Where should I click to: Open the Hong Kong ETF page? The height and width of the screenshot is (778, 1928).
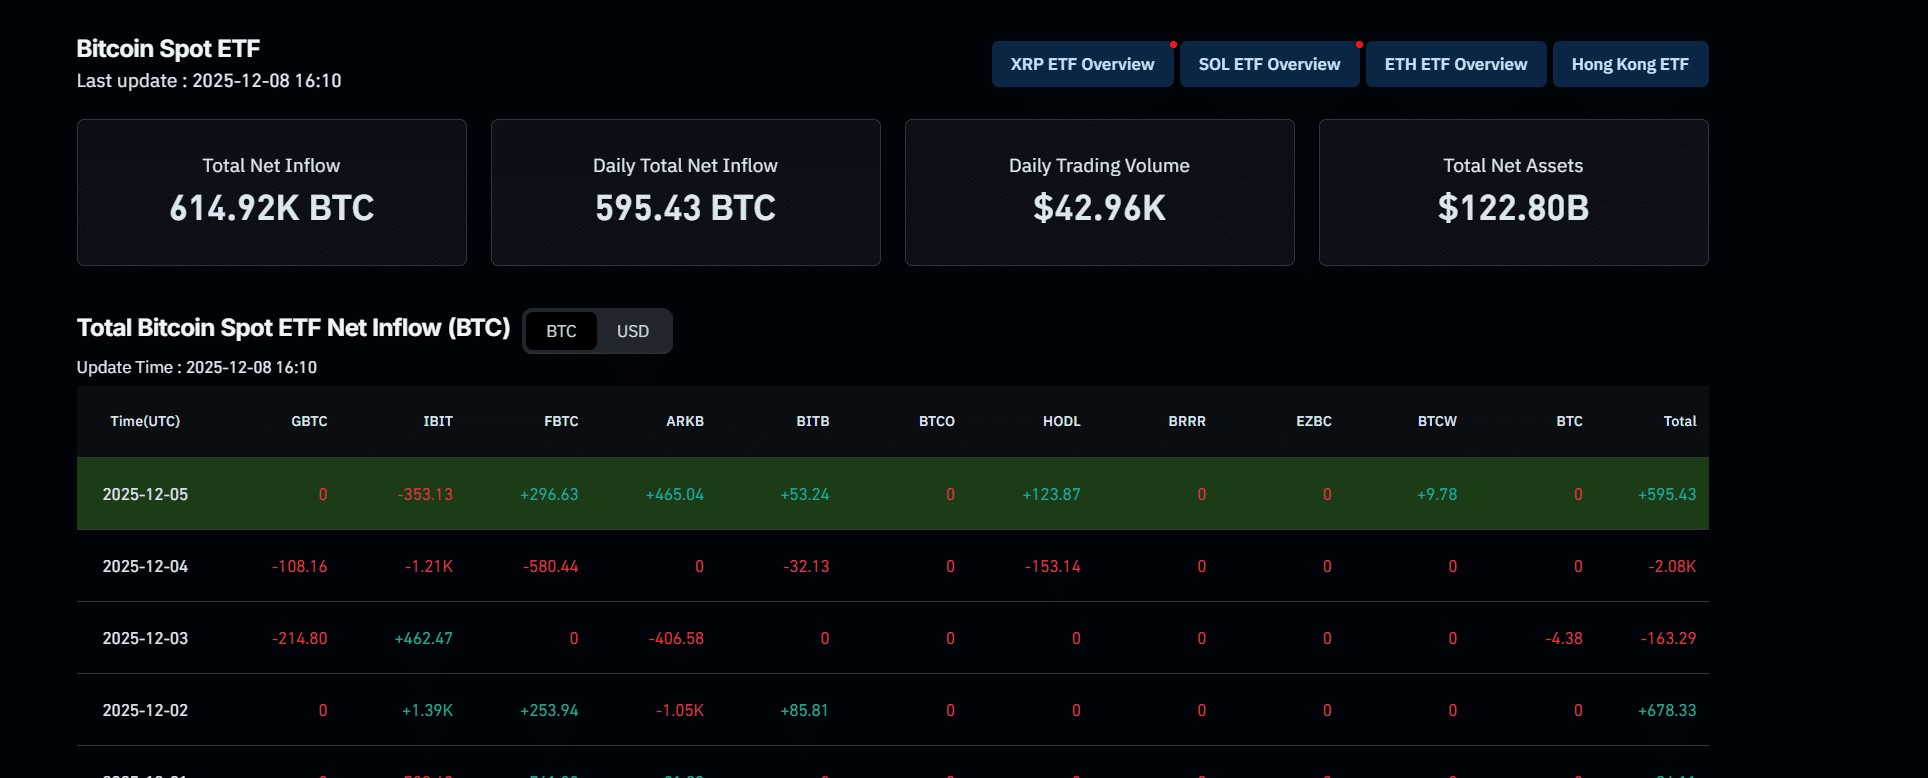pos(1630,64)
